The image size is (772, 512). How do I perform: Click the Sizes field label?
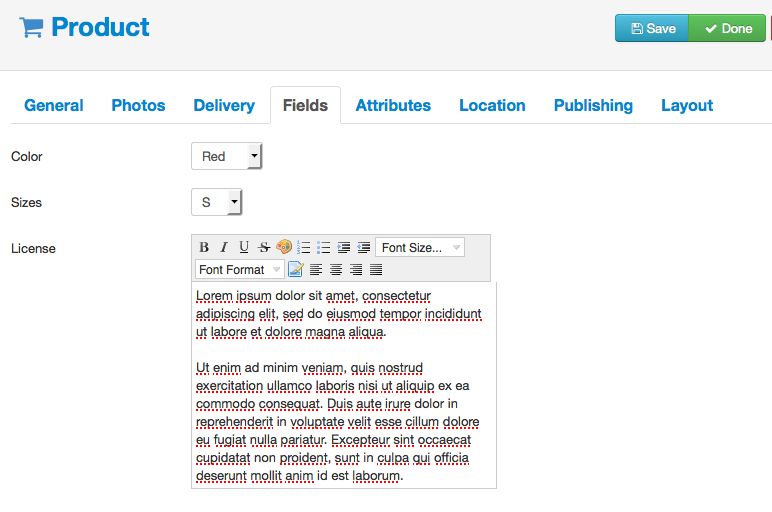(26, 202)
